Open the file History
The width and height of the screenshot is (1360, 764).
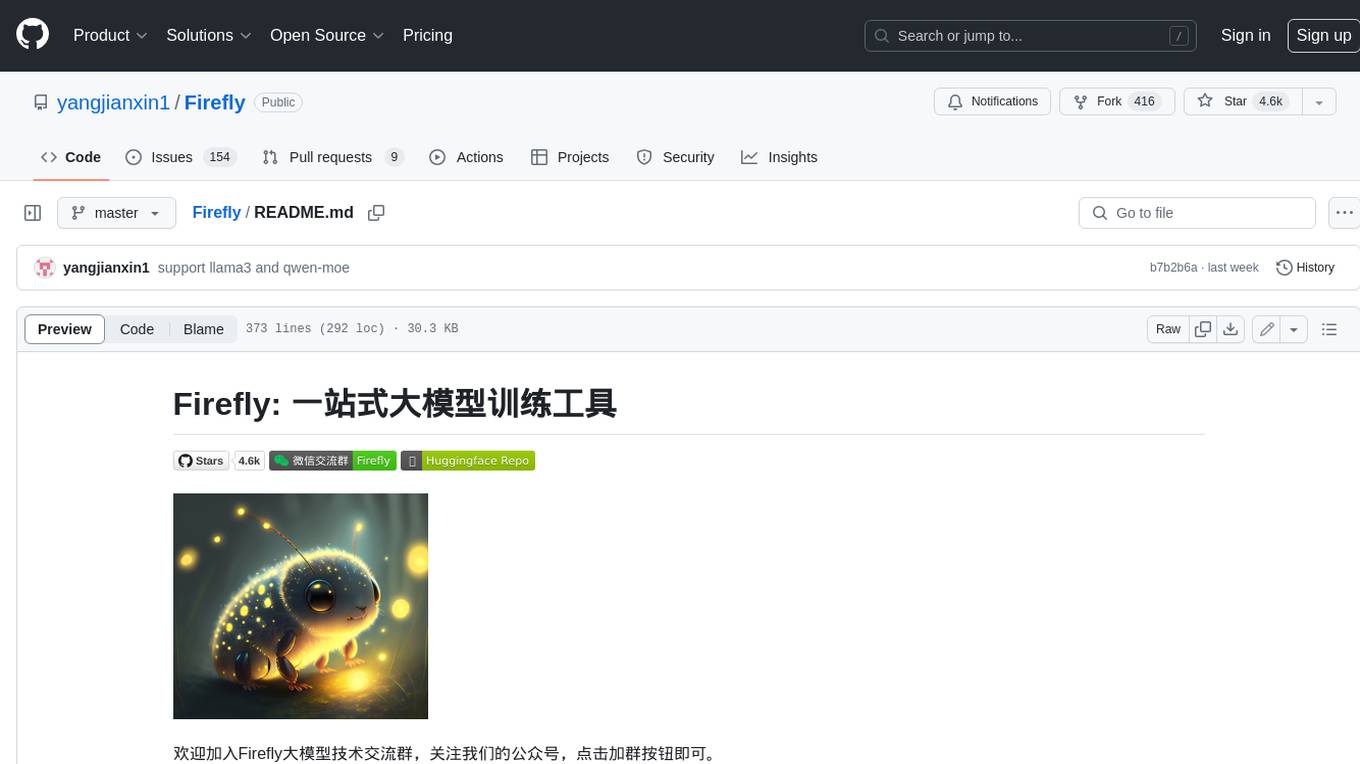pyautogui.click(x=1305, y=267)
